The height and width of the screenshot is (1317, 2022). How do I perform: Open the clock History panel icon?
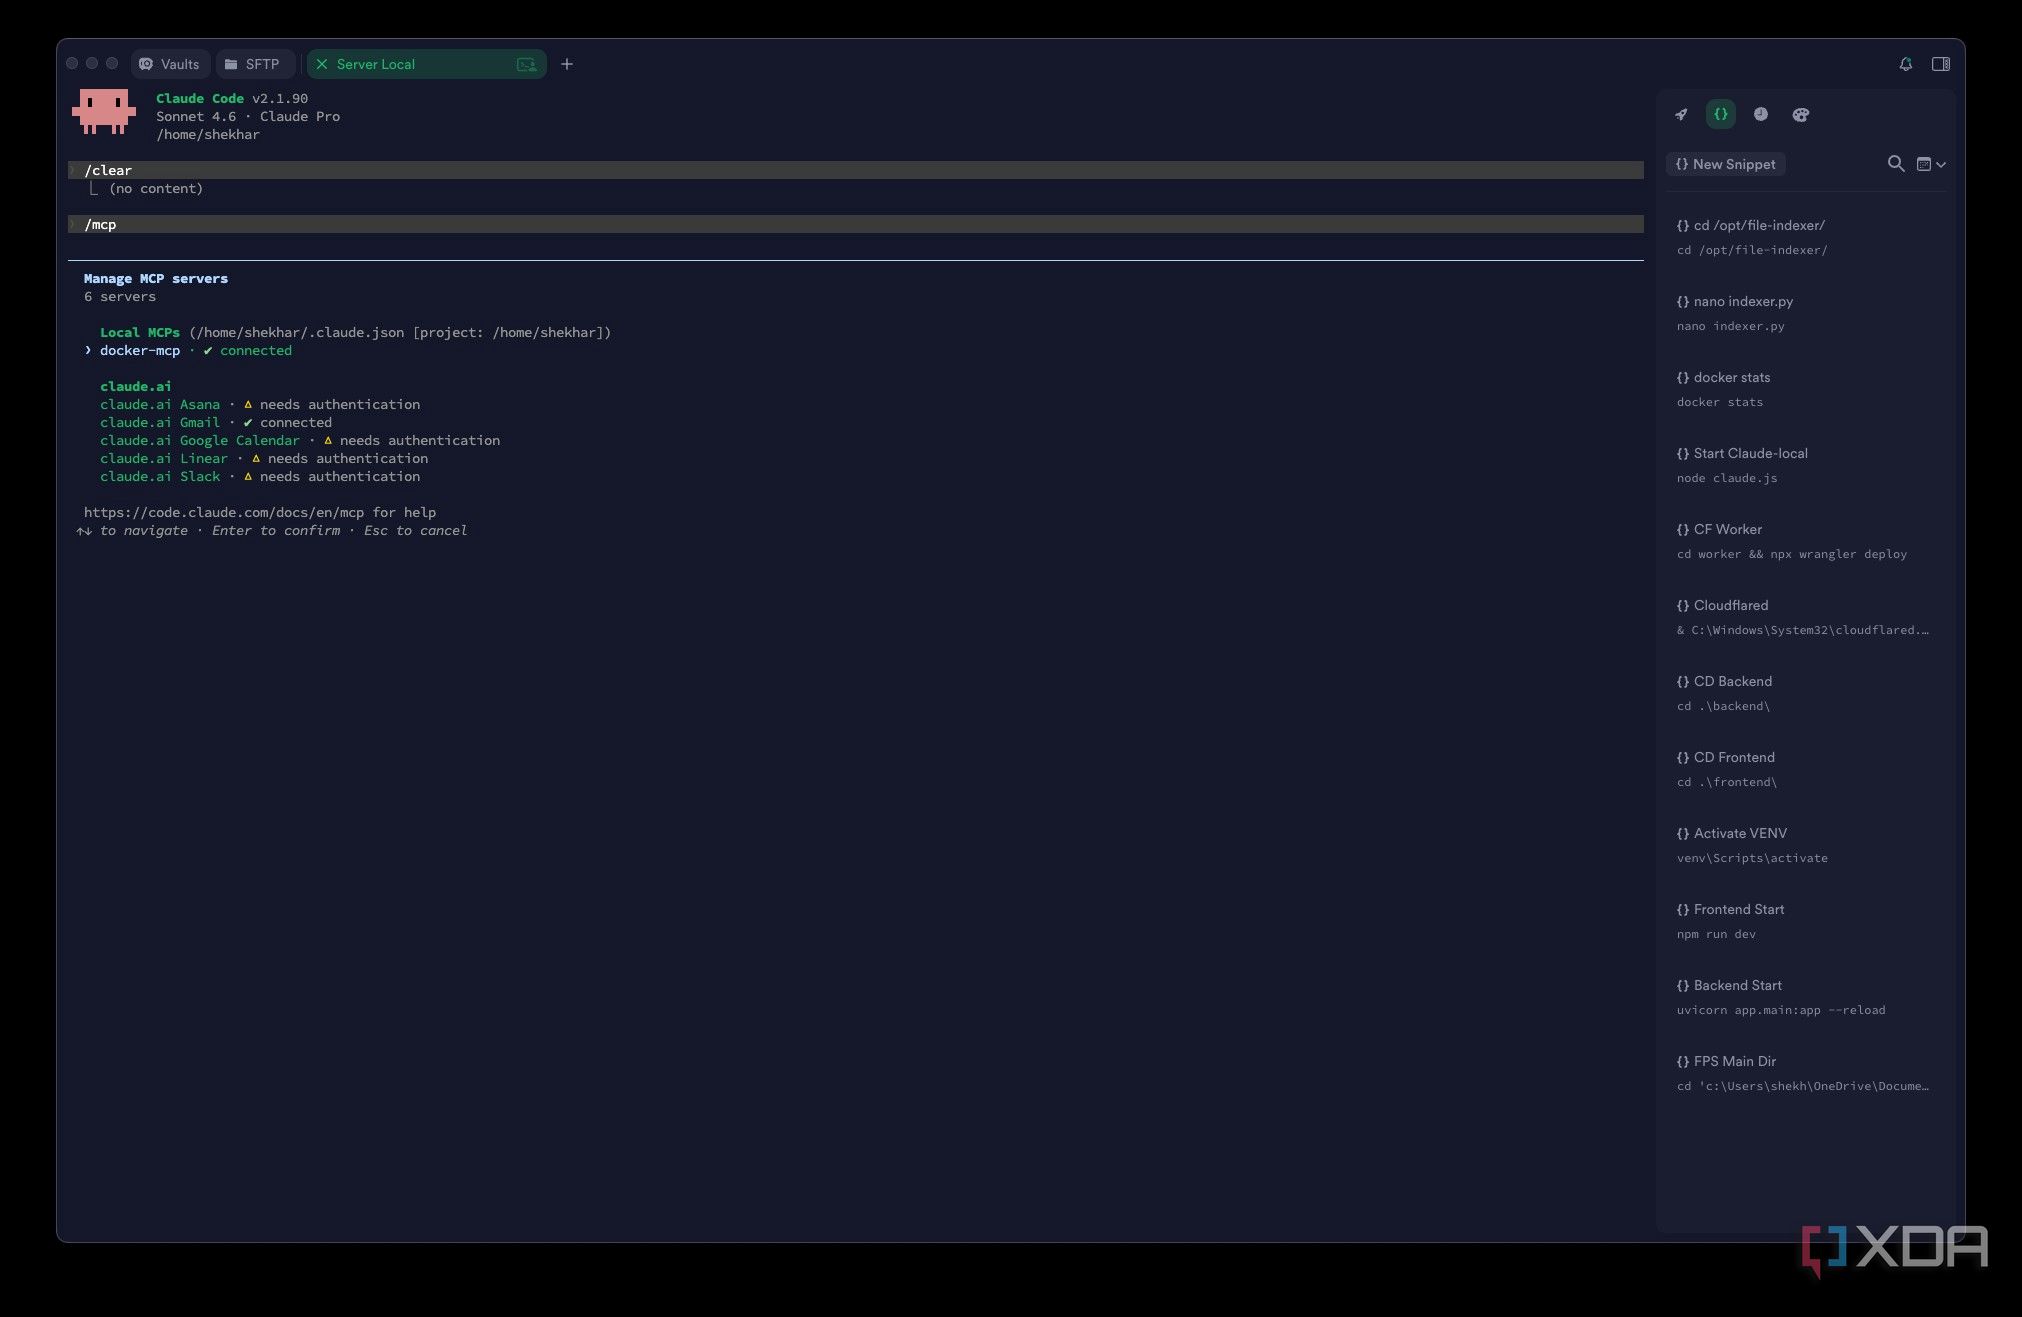pyautogui.click(x=1761, y=114)
